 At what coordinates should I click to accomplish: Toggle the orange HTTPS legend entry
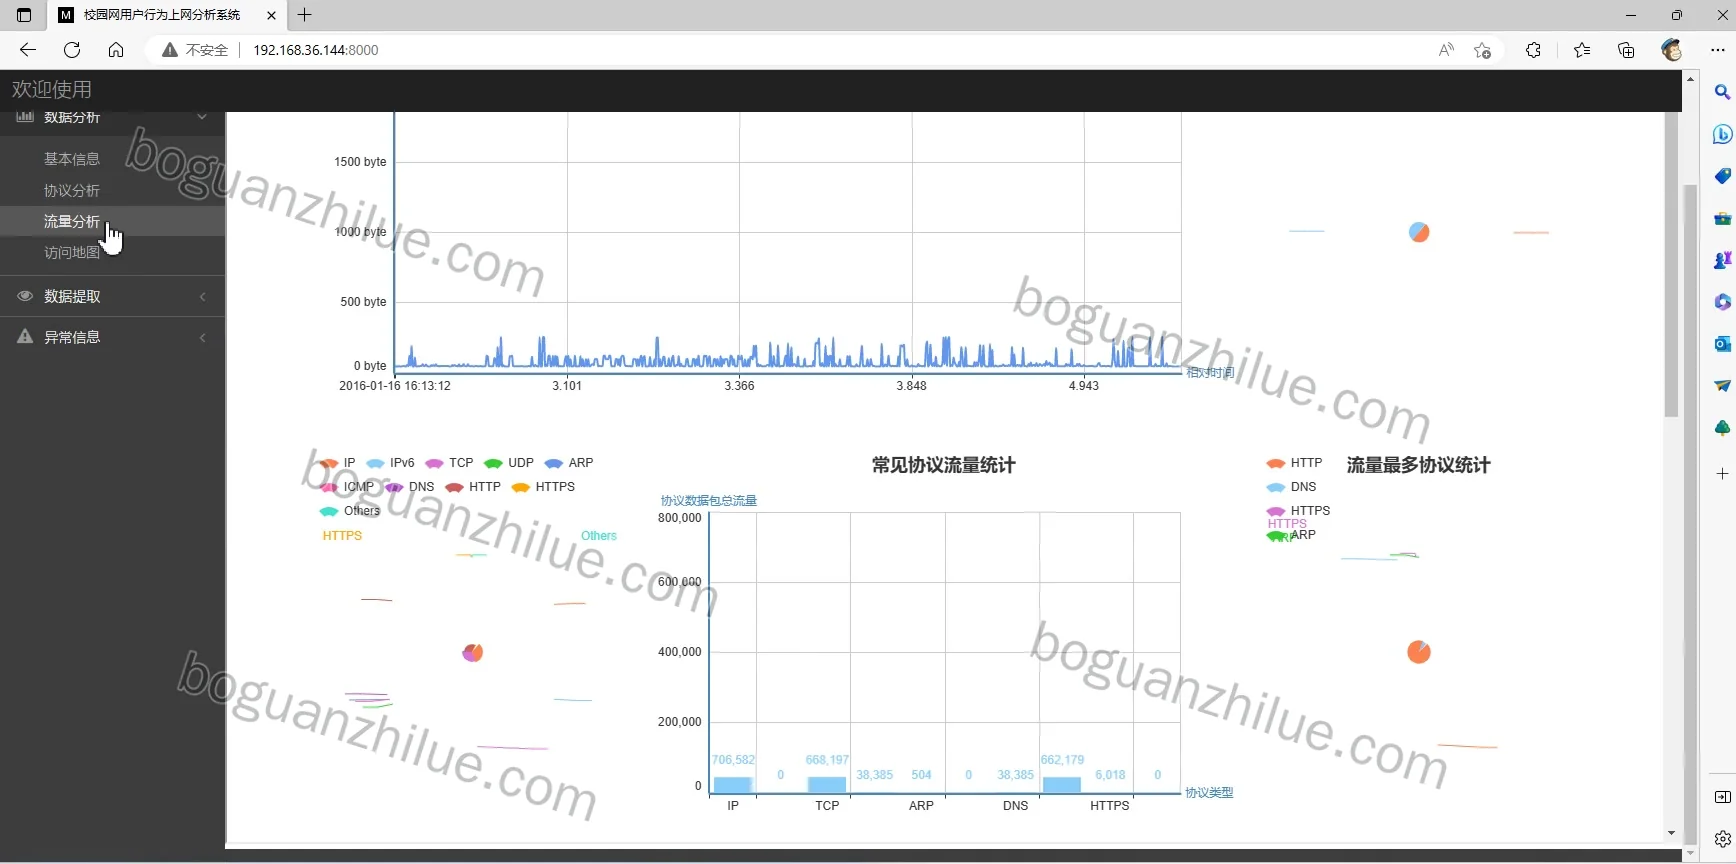coord(543,487)
